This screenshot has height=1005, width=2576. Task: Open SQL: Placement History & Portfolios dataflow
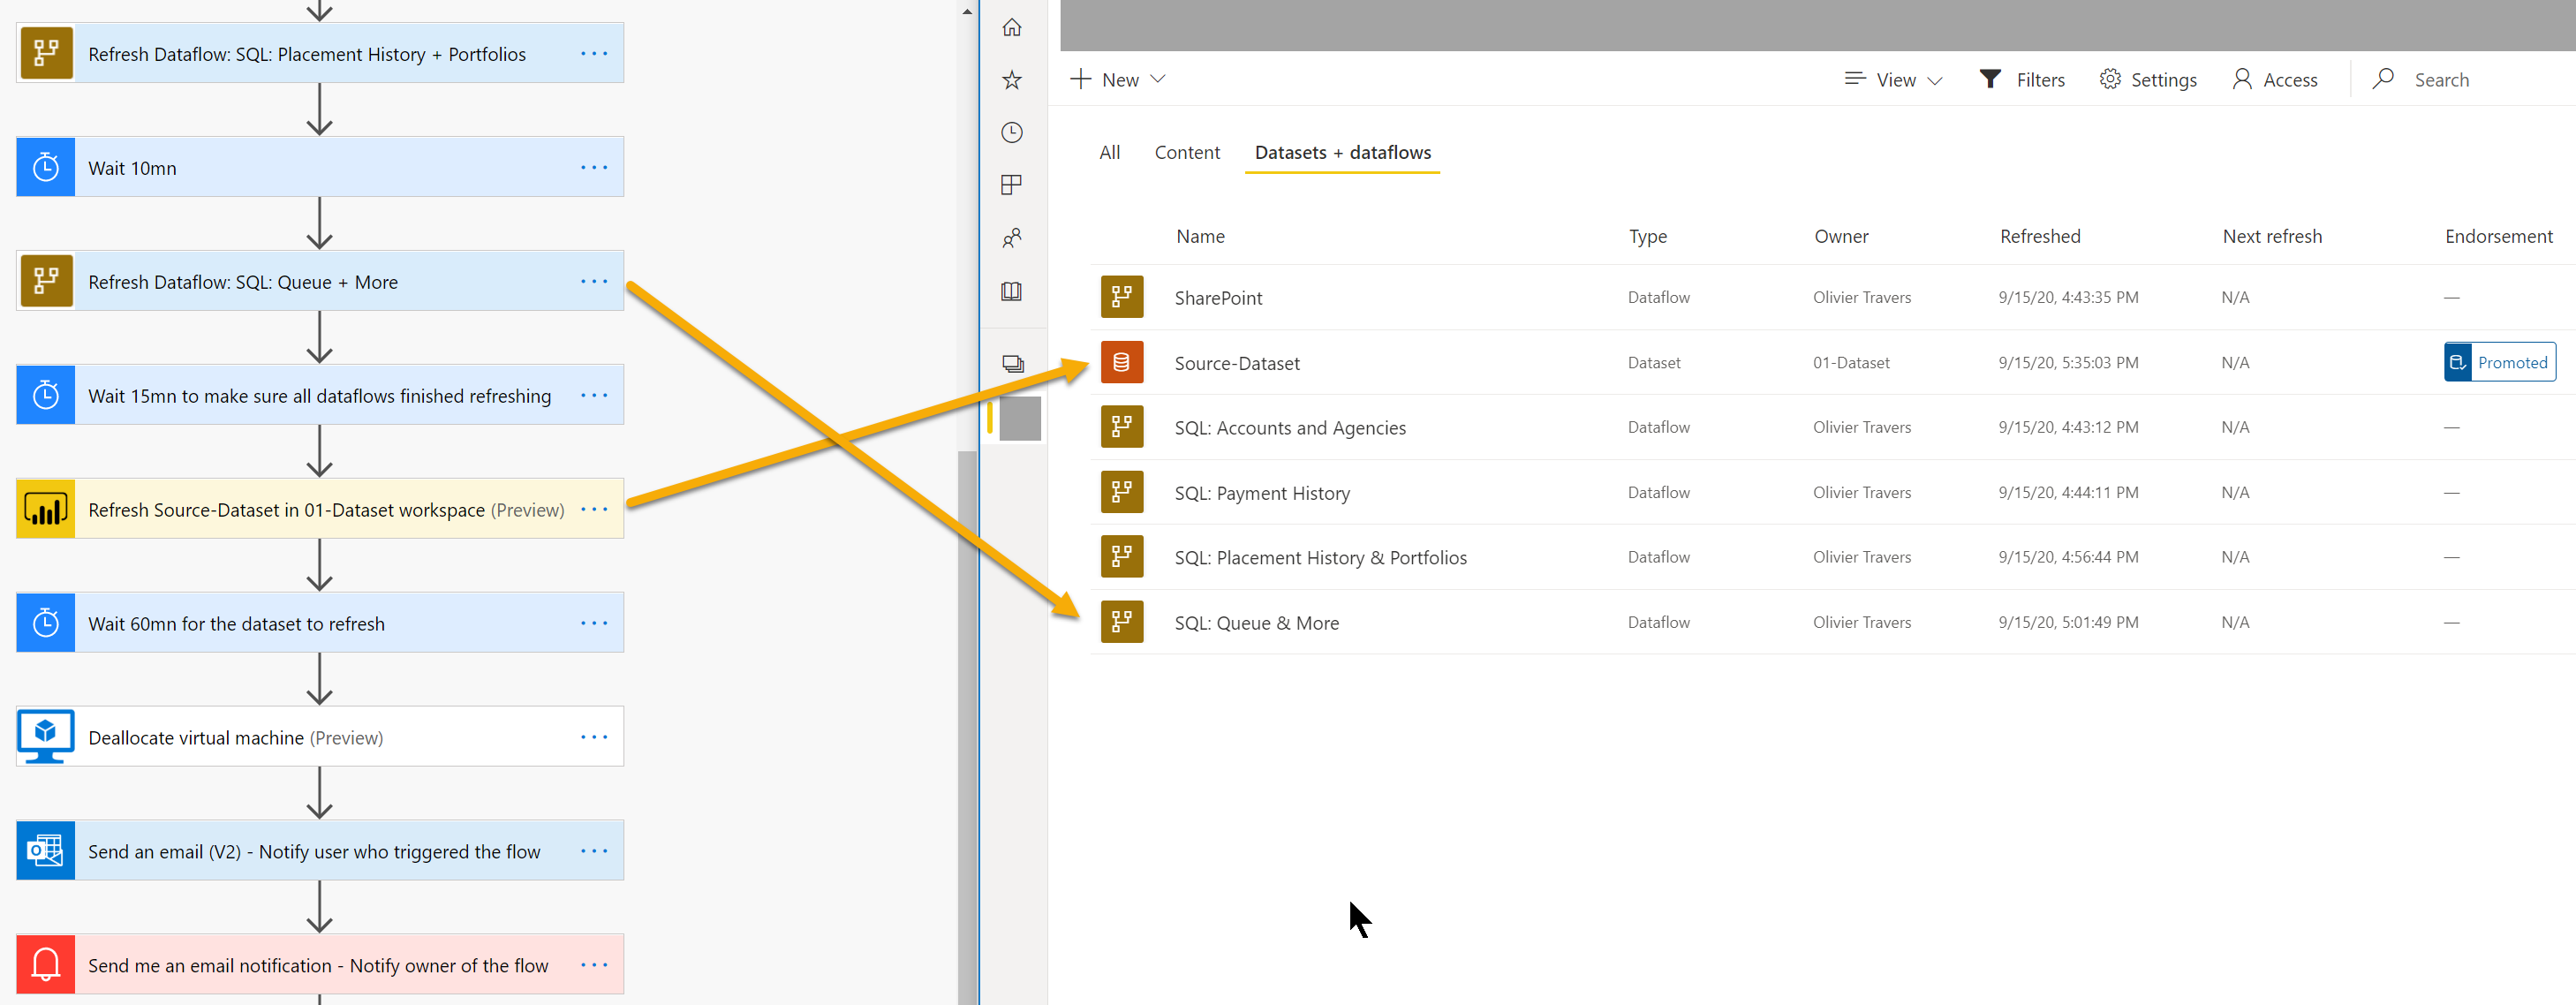point(1320,558)
